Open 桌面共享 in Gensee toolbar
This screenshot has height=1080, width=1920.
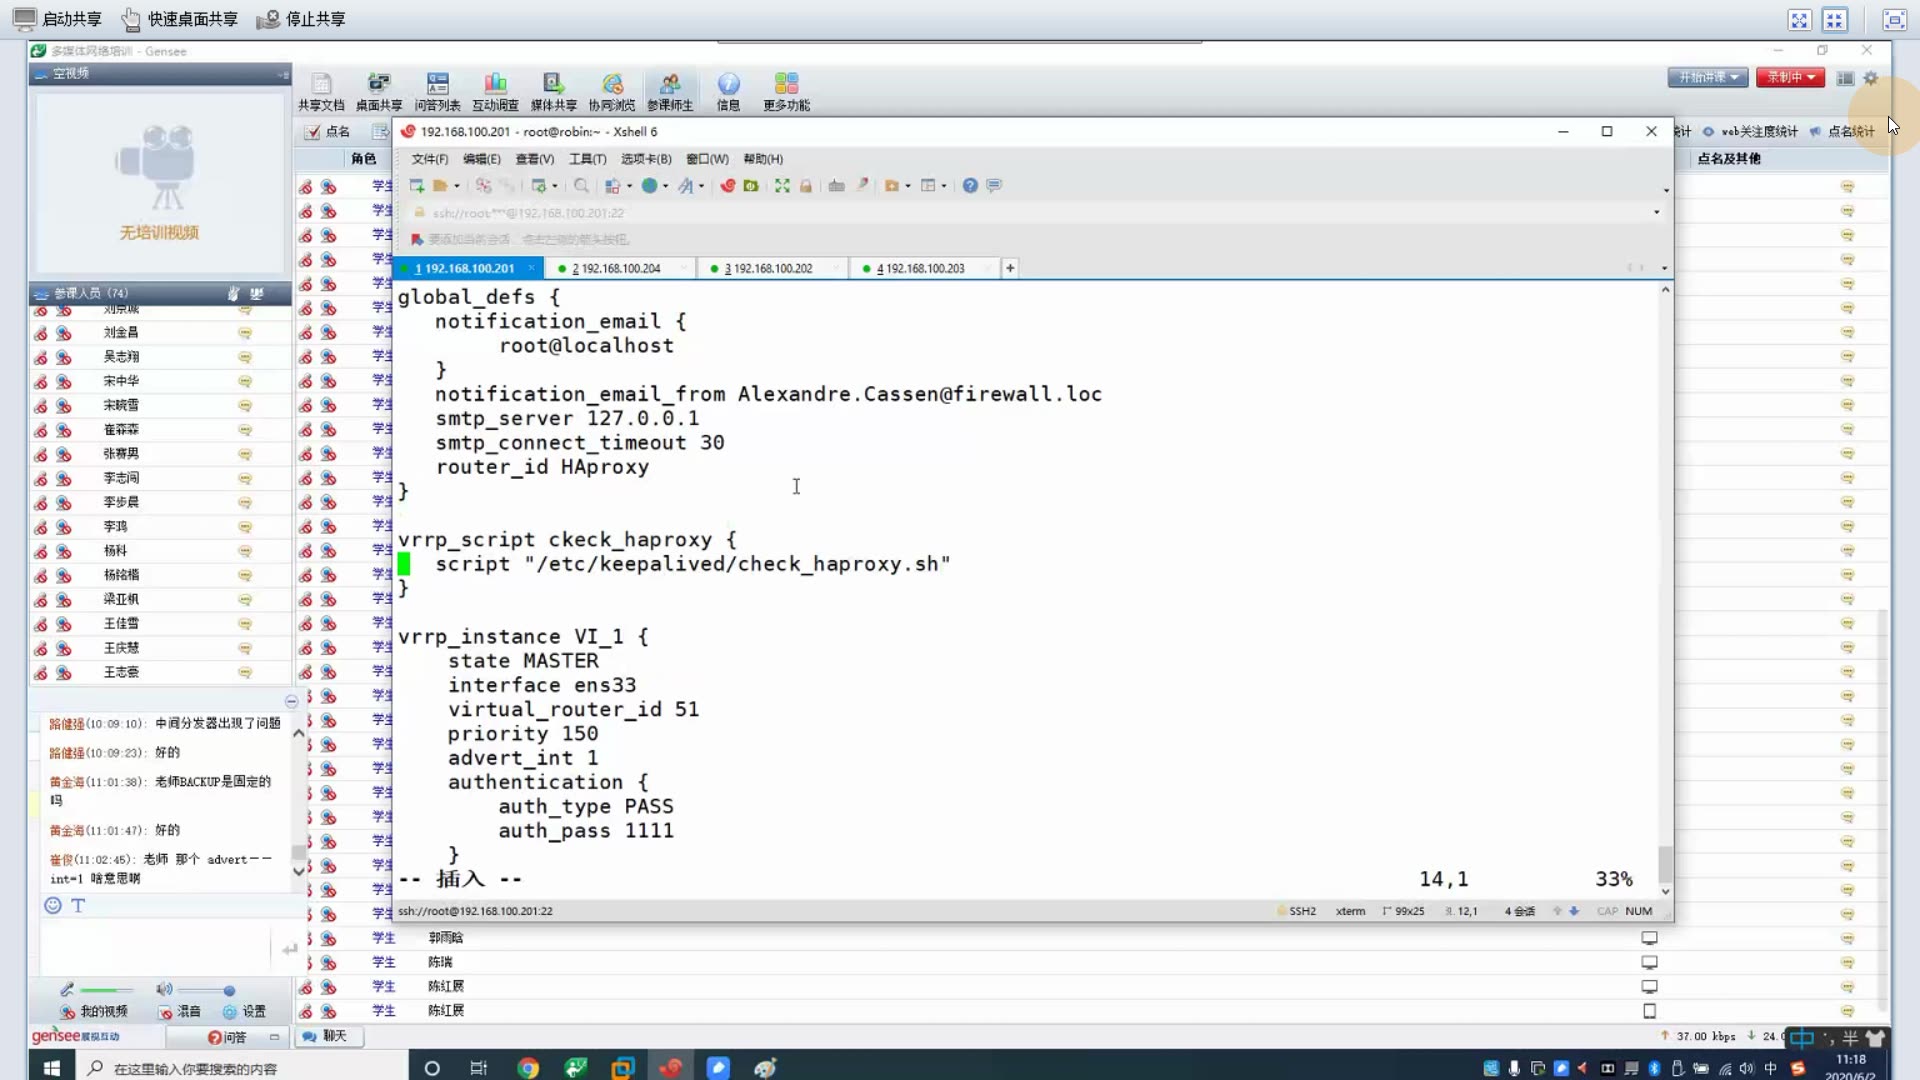click(x=379, y=92)
